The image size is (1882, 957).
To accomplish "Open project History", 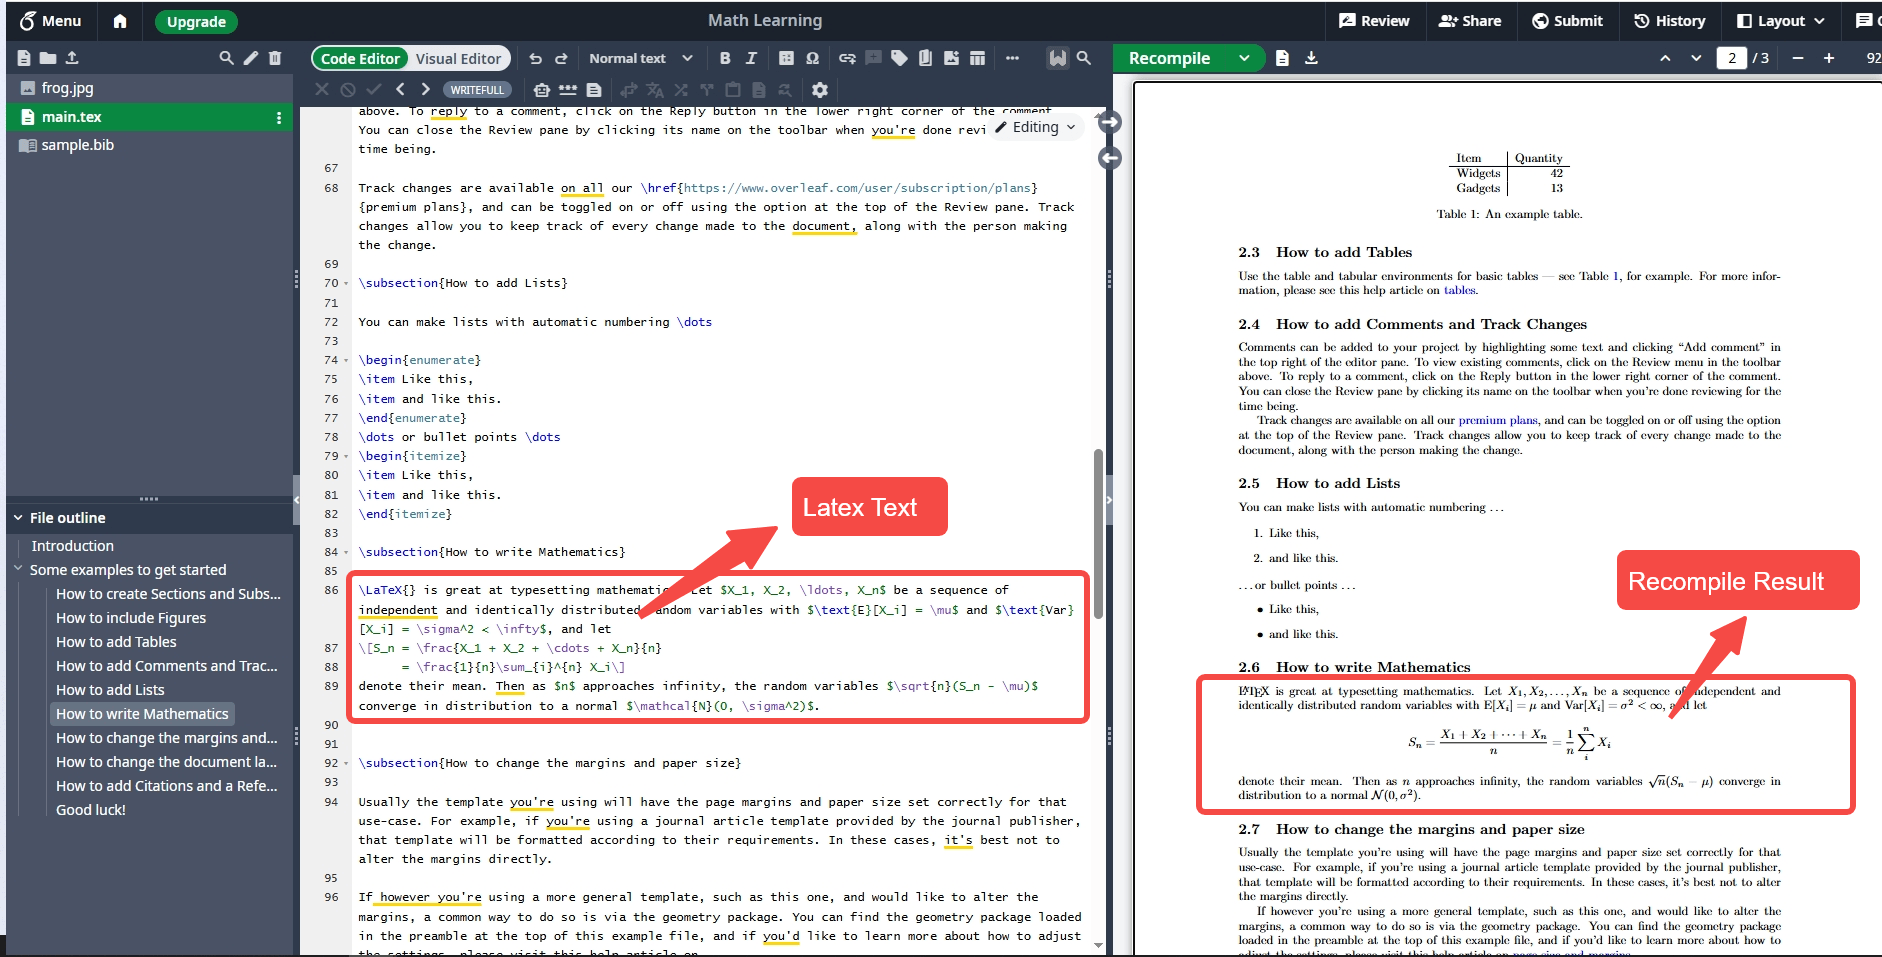I will (x=1669, y=21).
